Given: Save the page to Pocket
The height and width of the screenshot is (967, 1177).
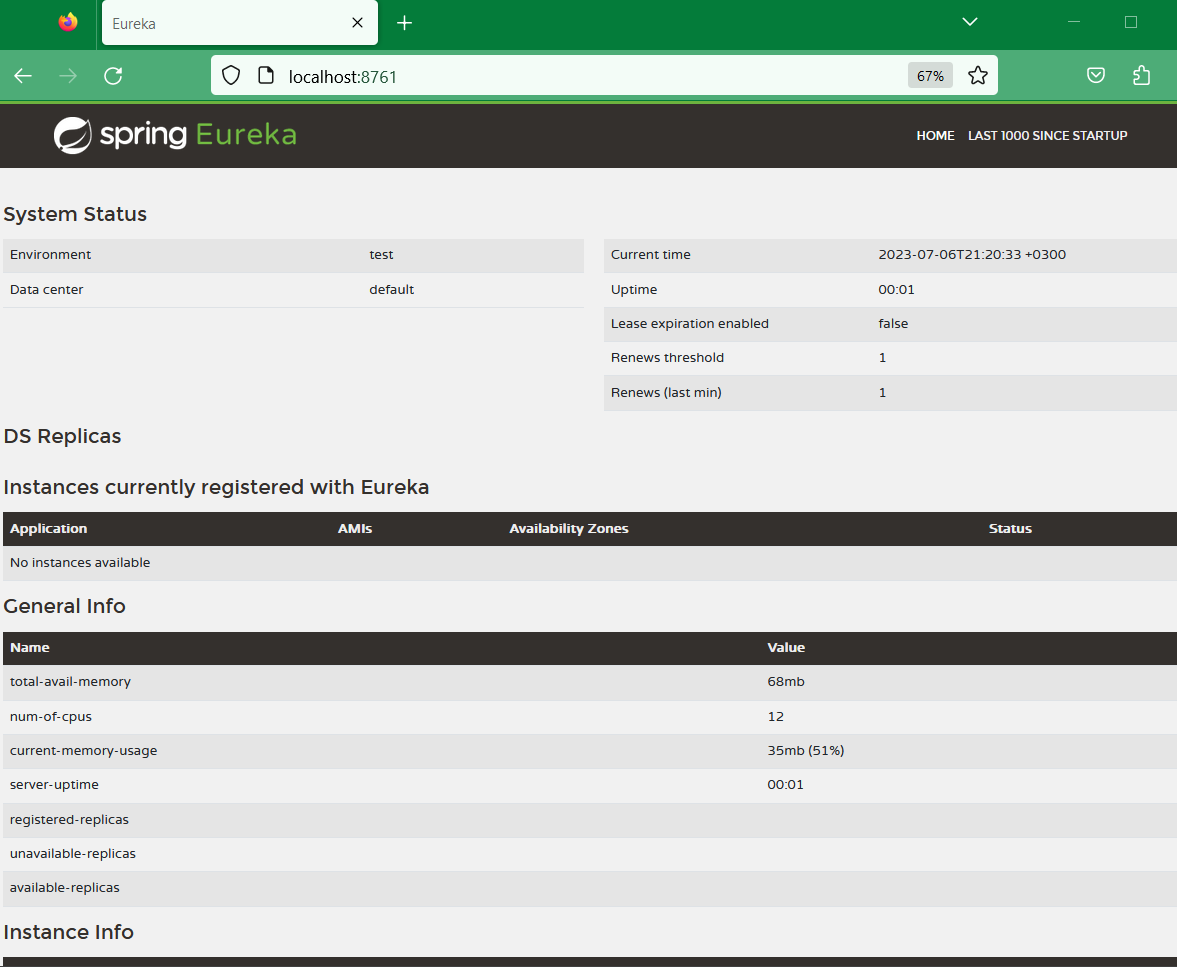Looking at the screenshot, I should 1096,76.
